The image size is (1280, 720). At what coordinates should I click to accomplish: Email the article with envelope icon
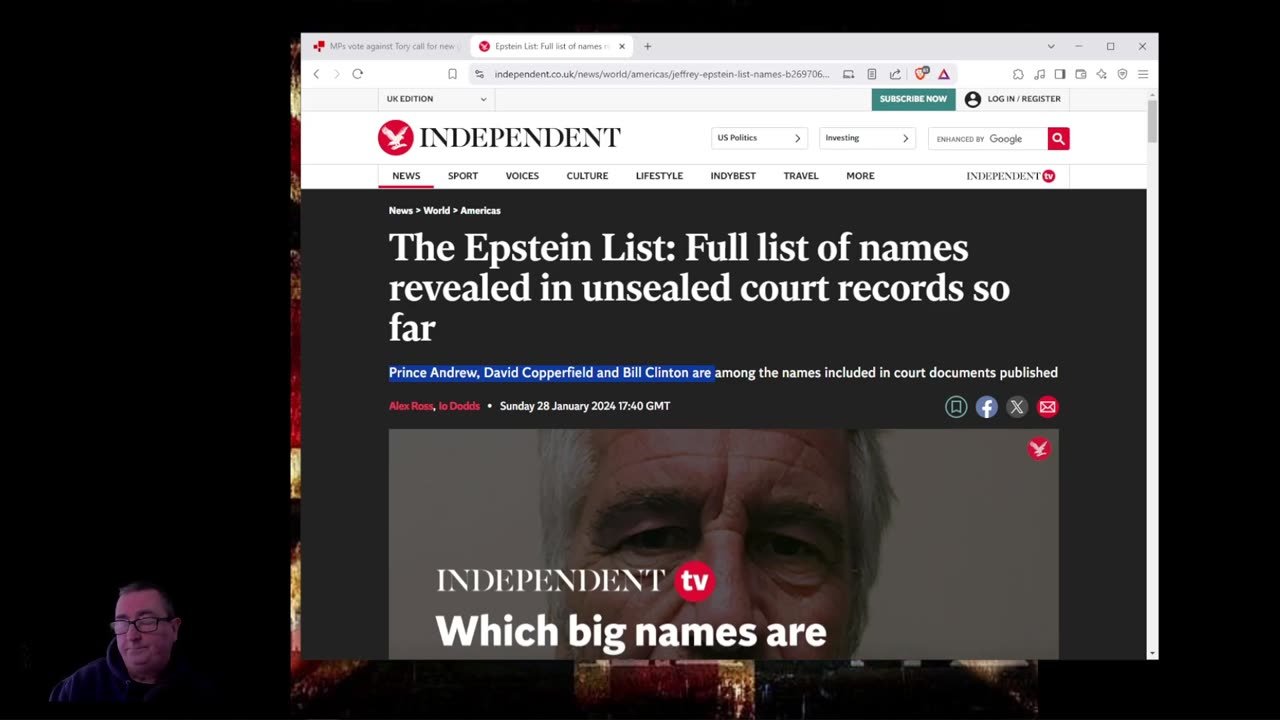[1047, 407]
